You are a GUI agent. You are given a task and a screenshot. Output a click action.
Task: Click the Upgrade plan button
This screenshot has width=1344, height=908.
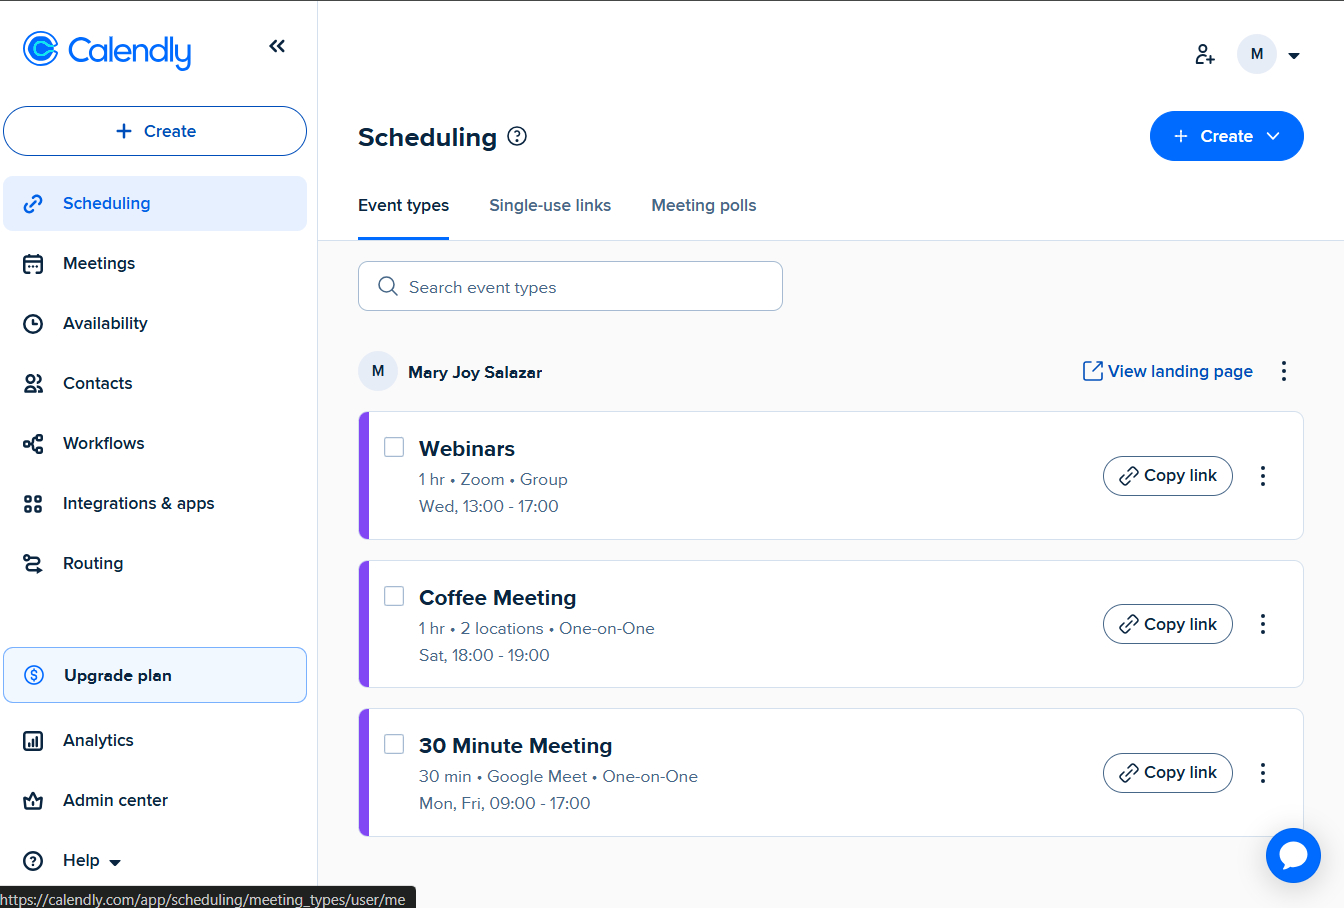(155, 675)
